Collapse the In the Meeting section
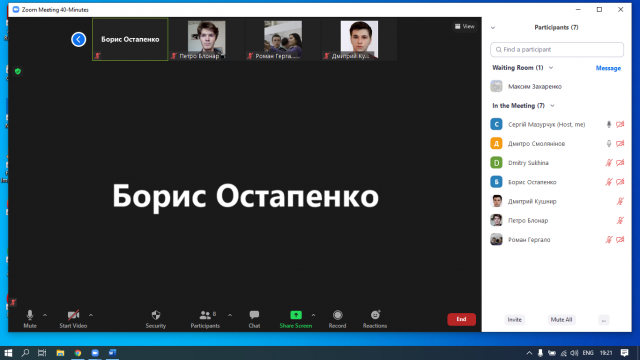The height and width of the screenshot is (360, 640). (x=552, y=106)
